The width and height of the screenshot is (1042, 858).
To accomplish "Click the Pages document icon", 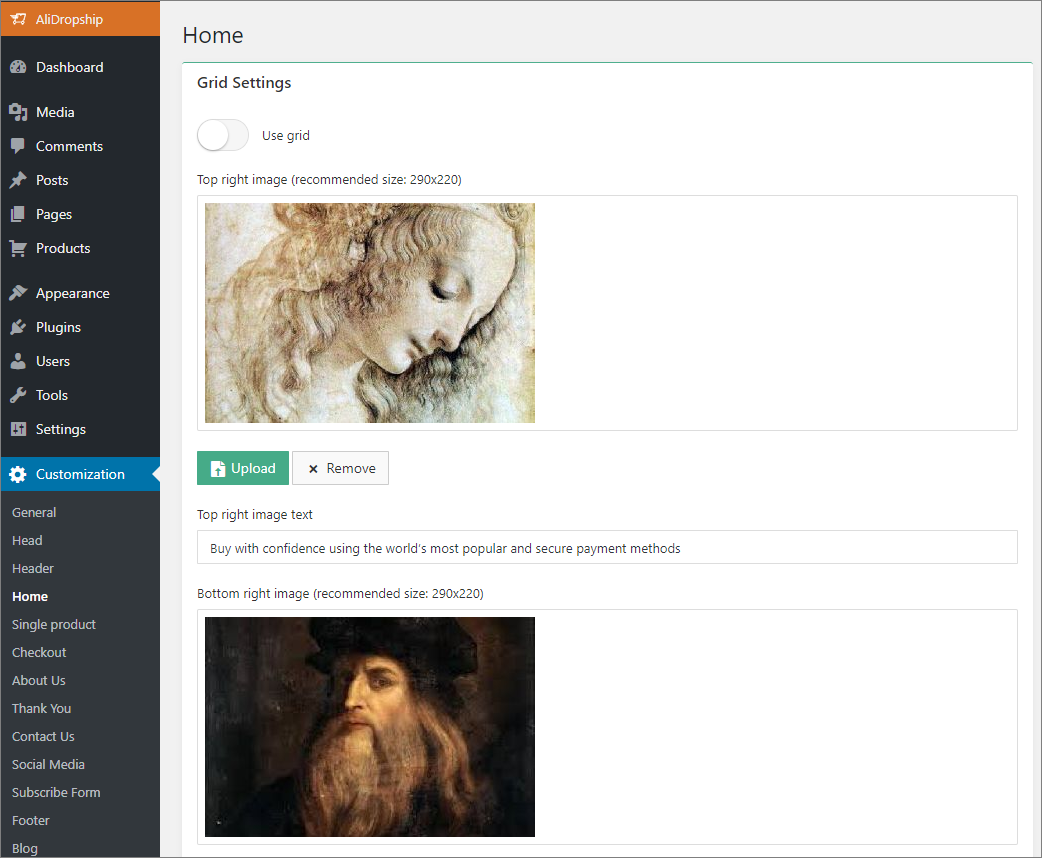I will click(x=18, y=214).
